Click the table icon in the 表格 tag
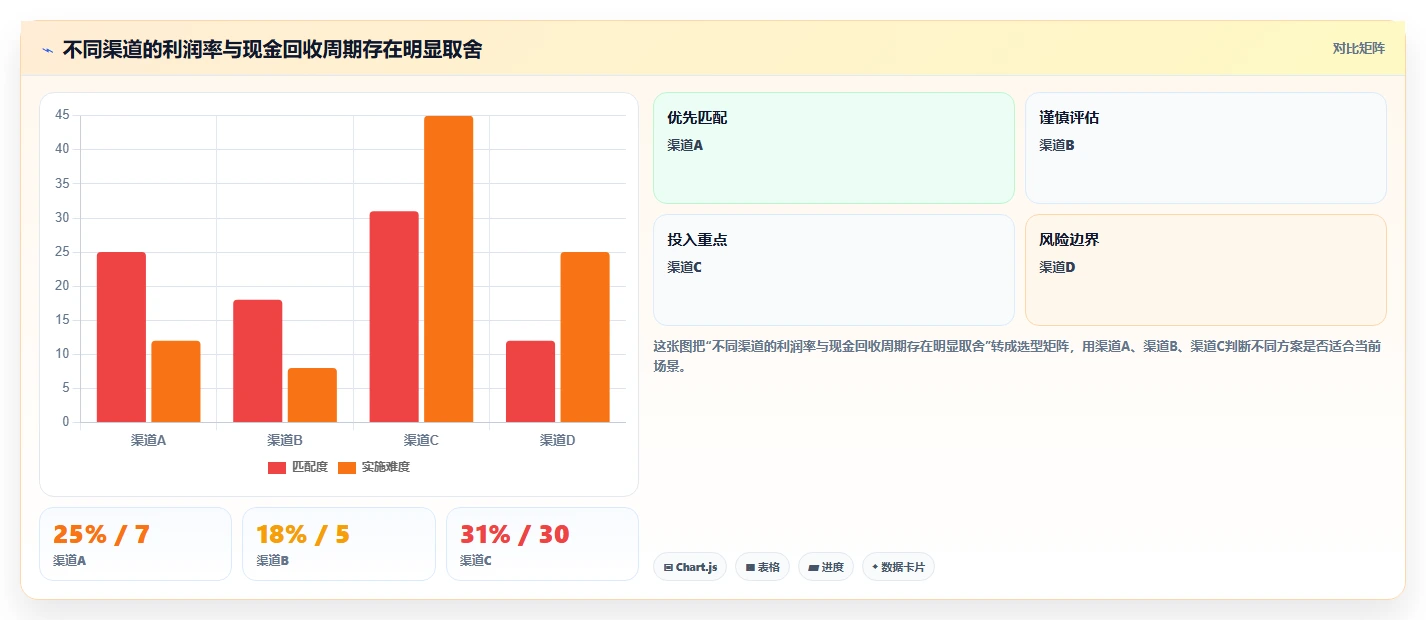Screen dimensions: 1426x620 click(750, 567)
